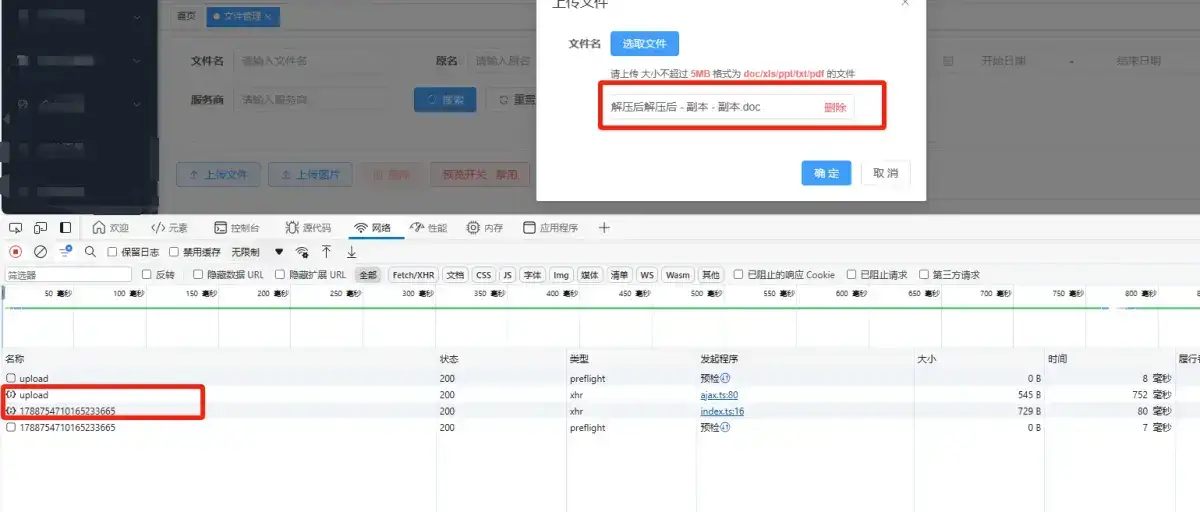This screenshot has height=512, width=1200.
Task: Filter requests by Img
Action: (561, 275)
